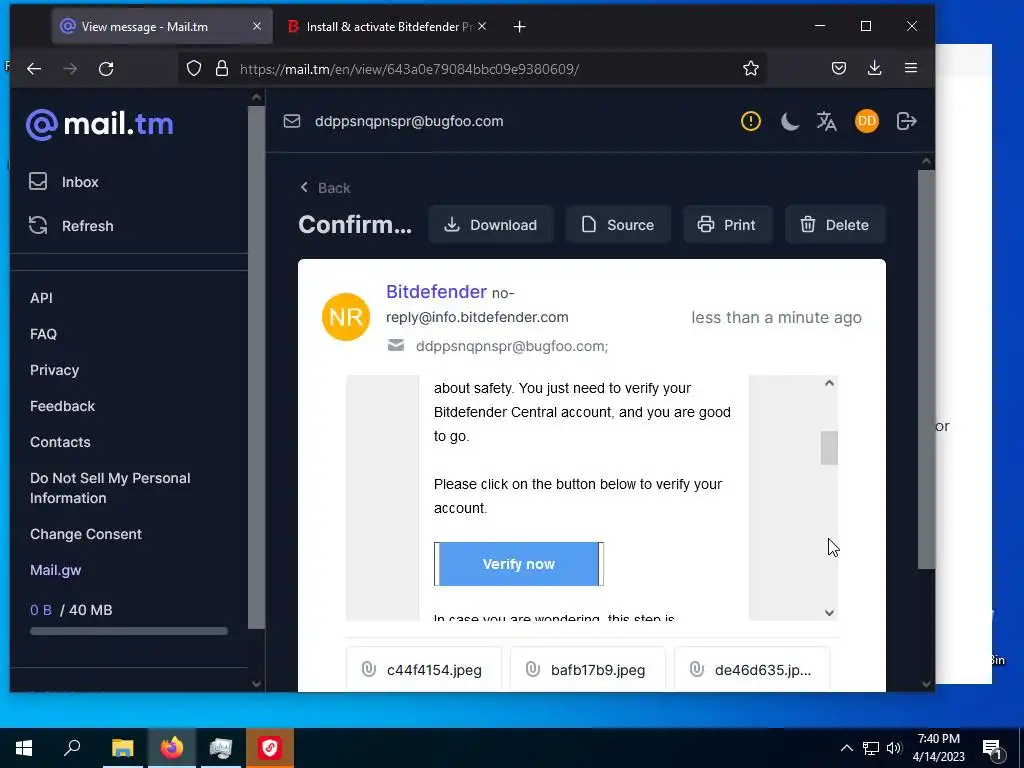Open the Pocket save icon
This screenshot has height=768, width=1024.
point(839,68)
